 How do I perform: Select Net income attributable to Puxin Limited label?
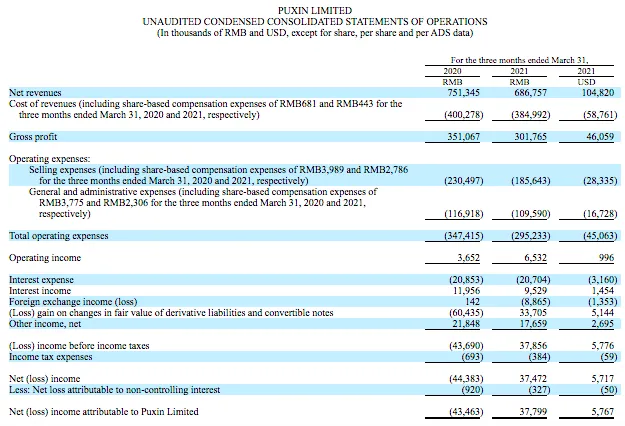[x=104, y=412]
